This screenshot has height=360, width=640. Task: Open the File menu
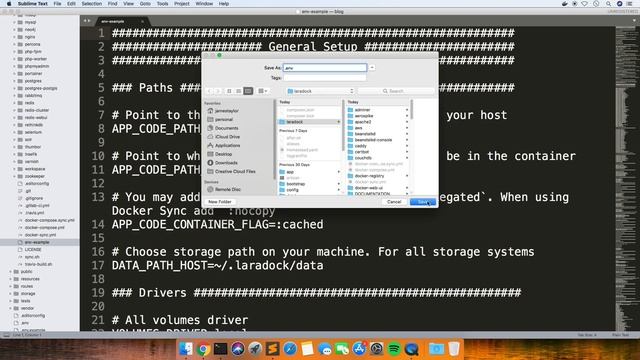pos(57,4)
